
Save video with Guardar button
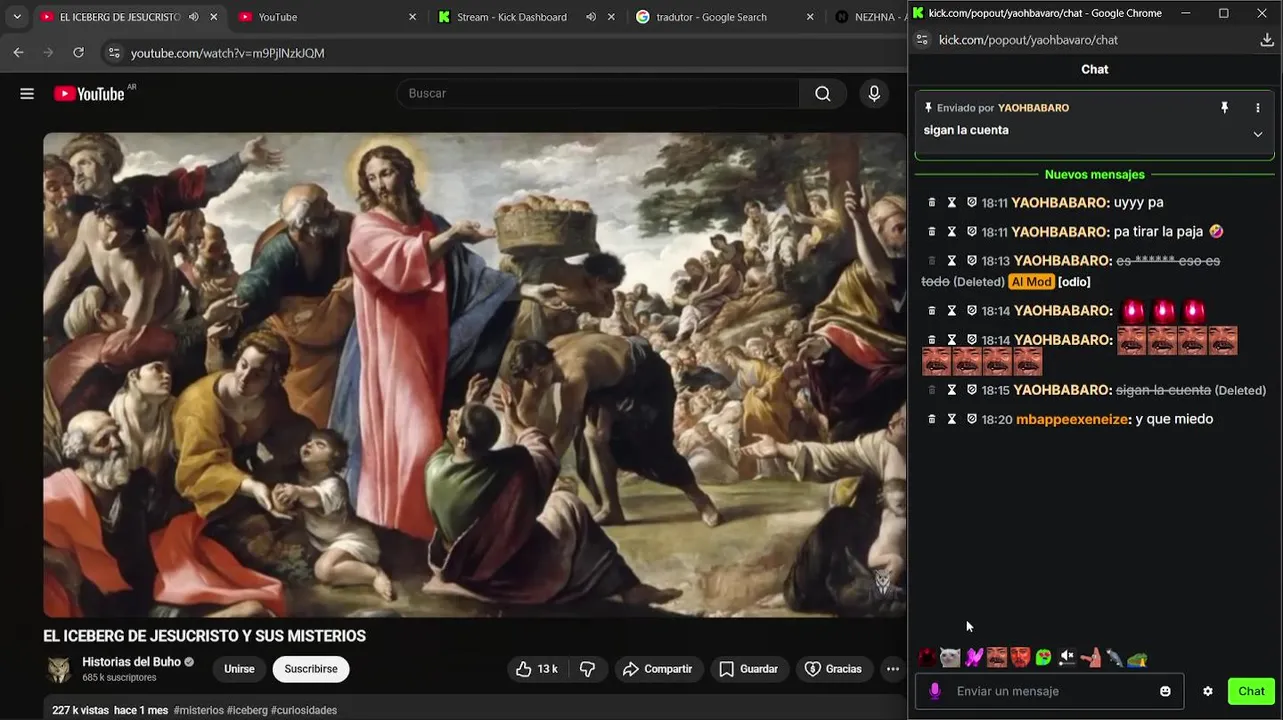click(x=748, y=669)
